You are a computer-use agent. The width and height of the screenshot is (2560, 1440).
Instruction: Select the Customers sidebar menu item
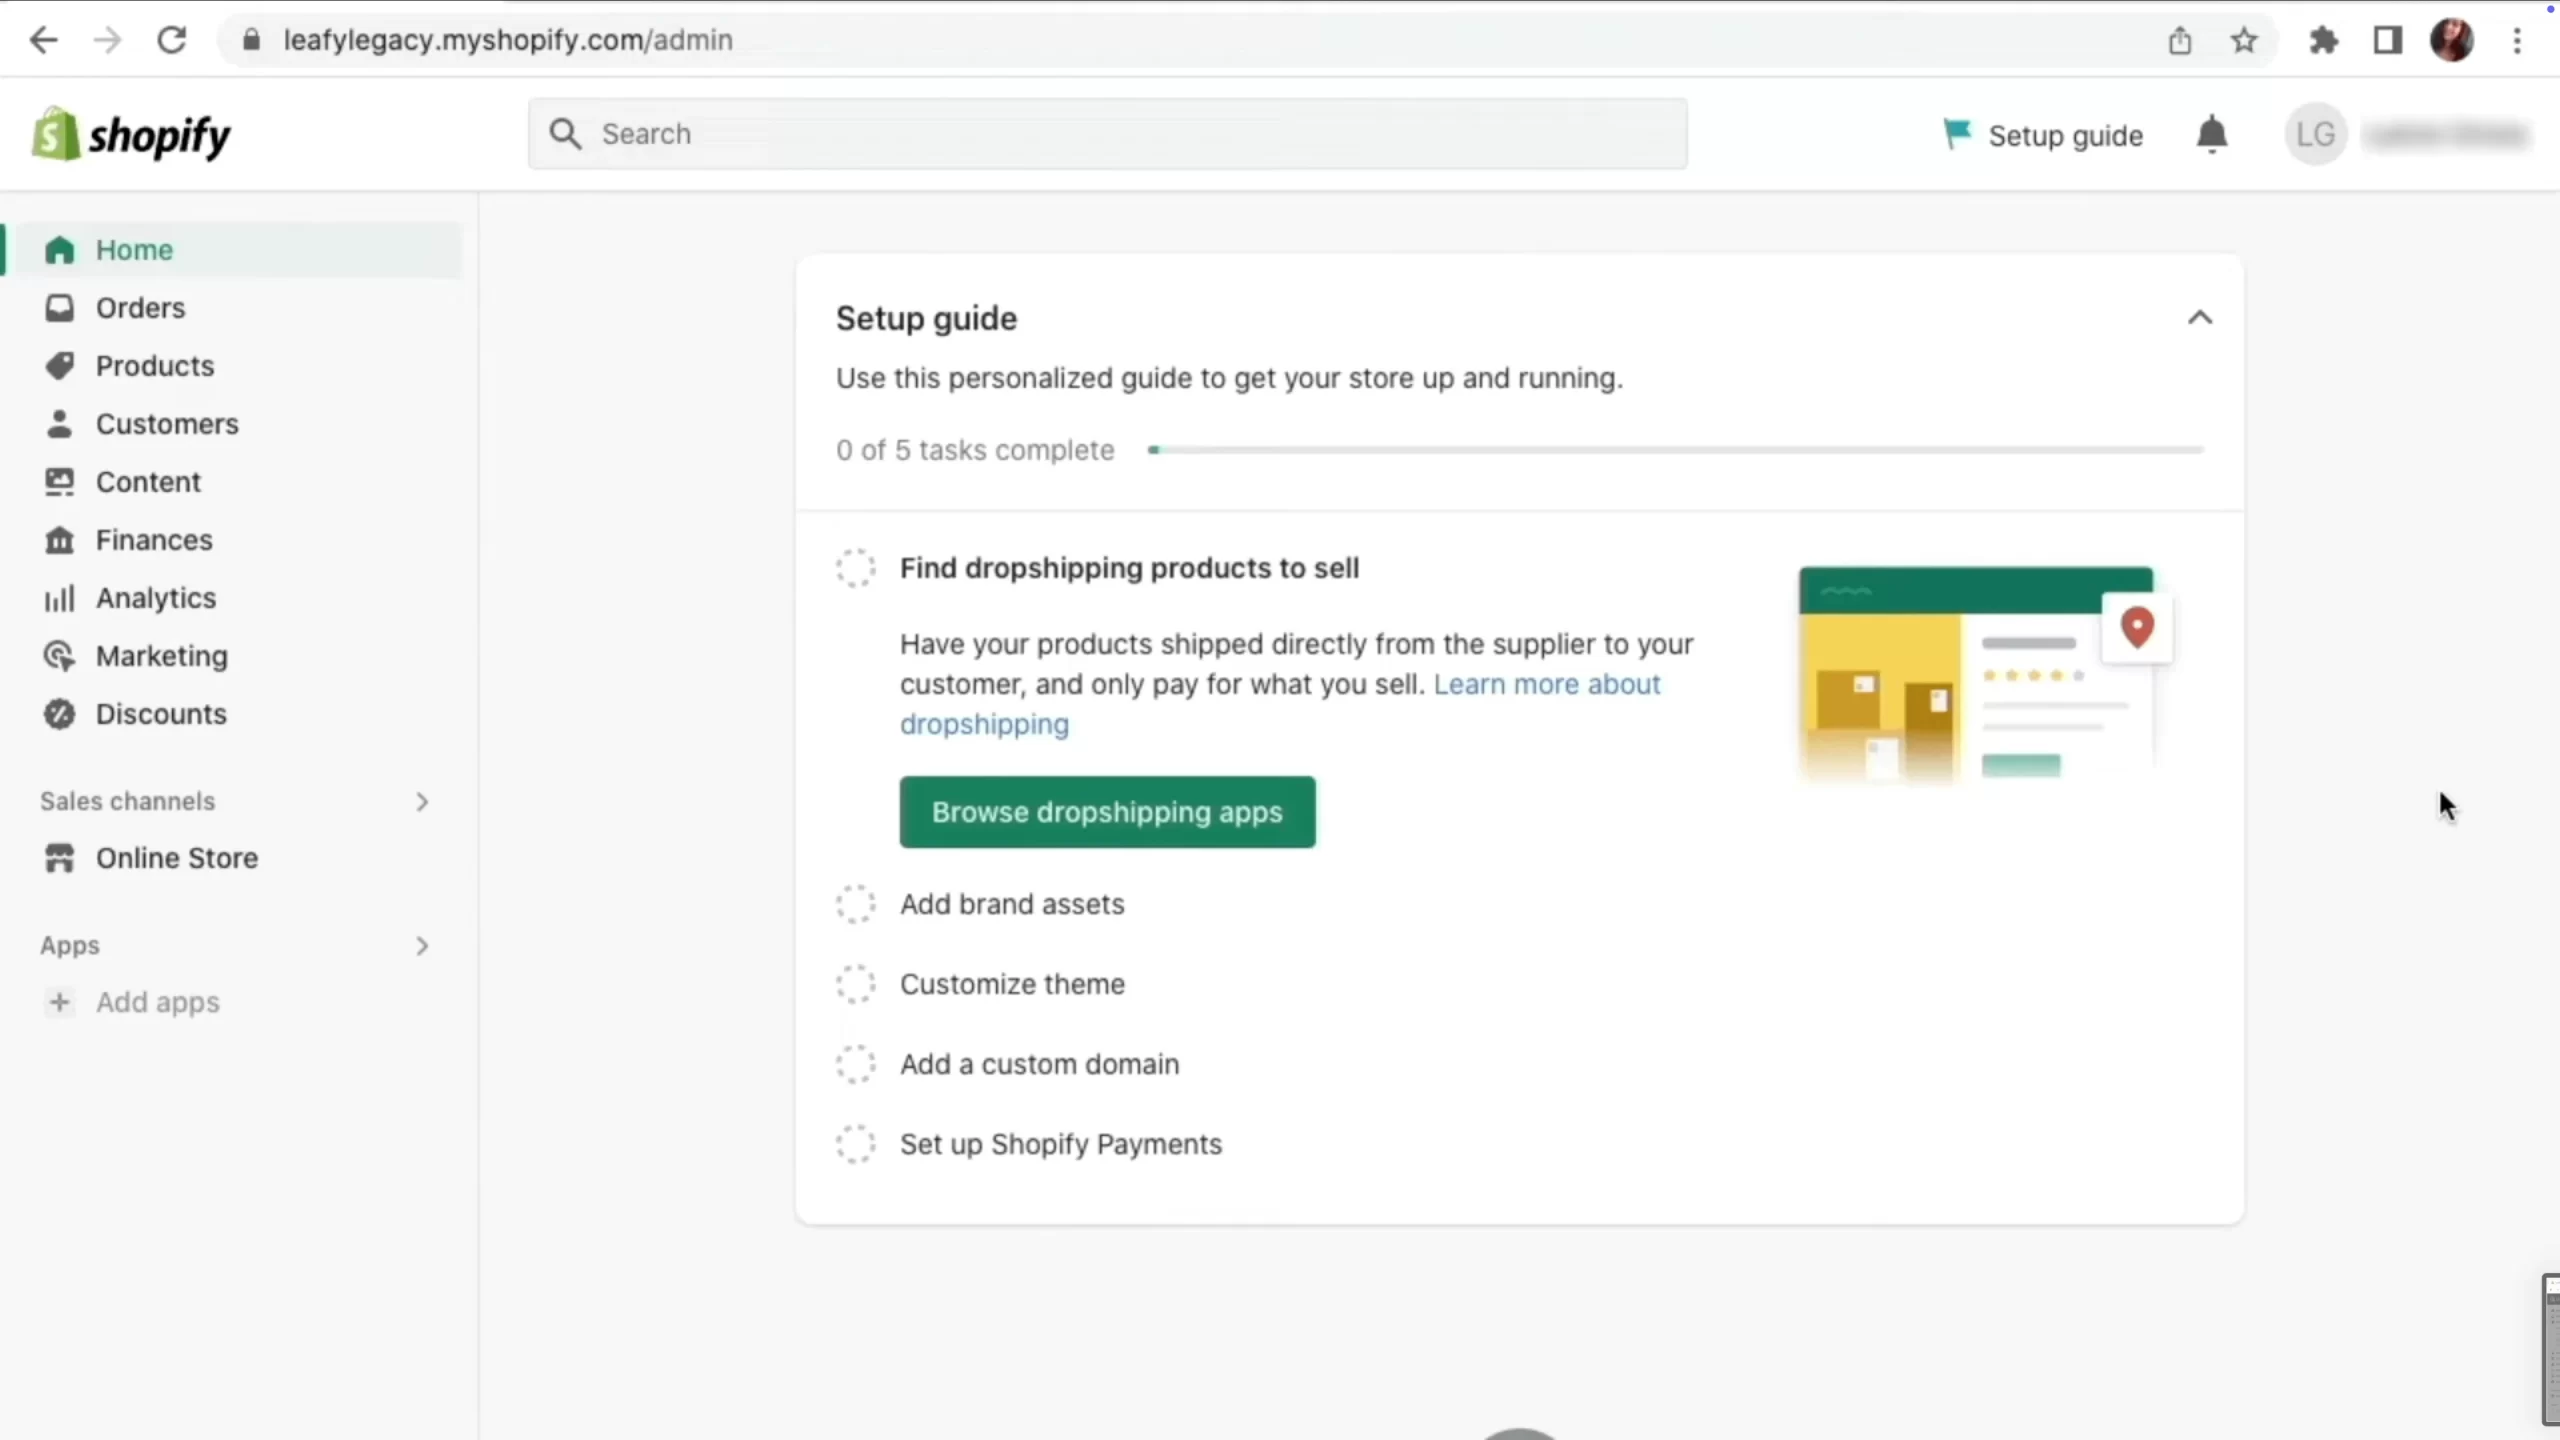165,424
